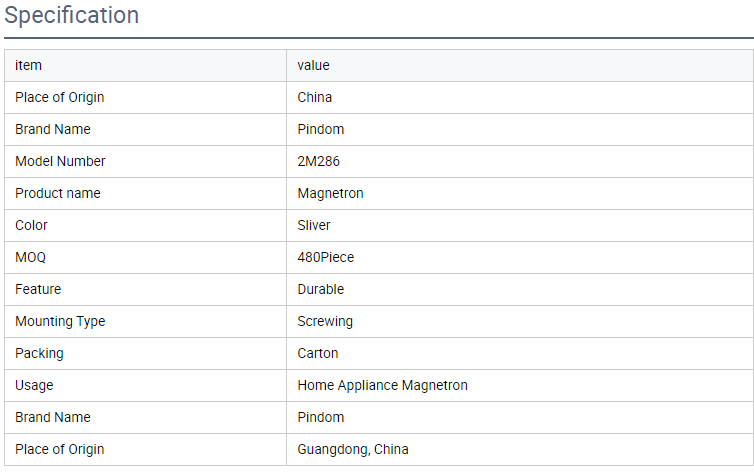Select the Guangdong, China value
This screenshot has height=474, width=754.
353,449
